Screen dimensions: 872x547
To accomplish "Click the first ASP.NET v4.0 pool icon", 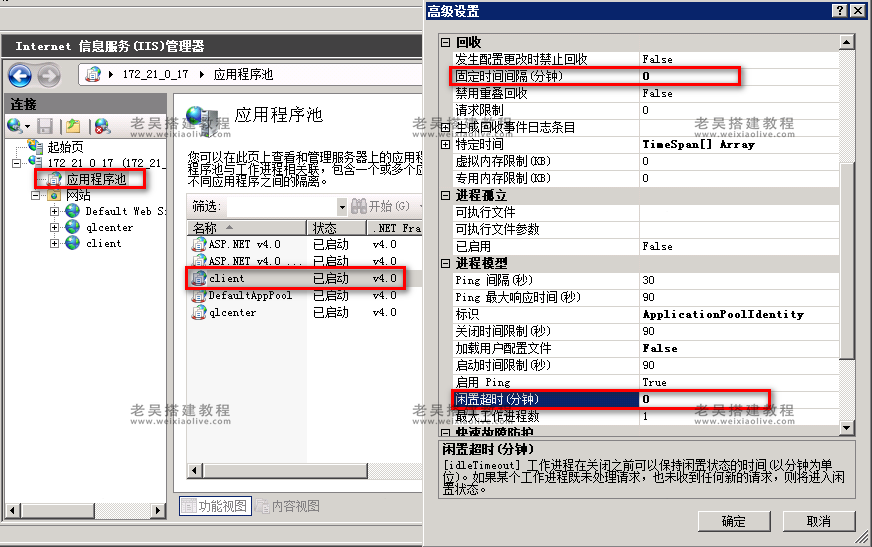I will 199,243.
